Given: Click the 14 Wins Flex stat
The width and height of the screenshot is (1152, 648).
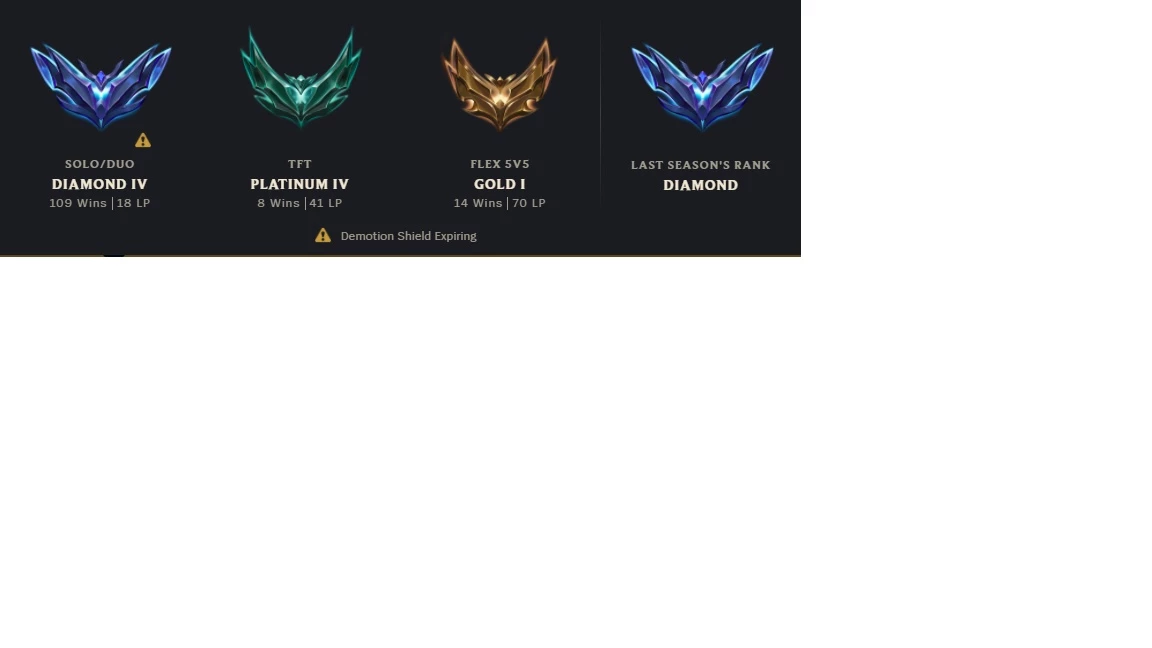Looking at the screenshot, I should coord(478,203).
